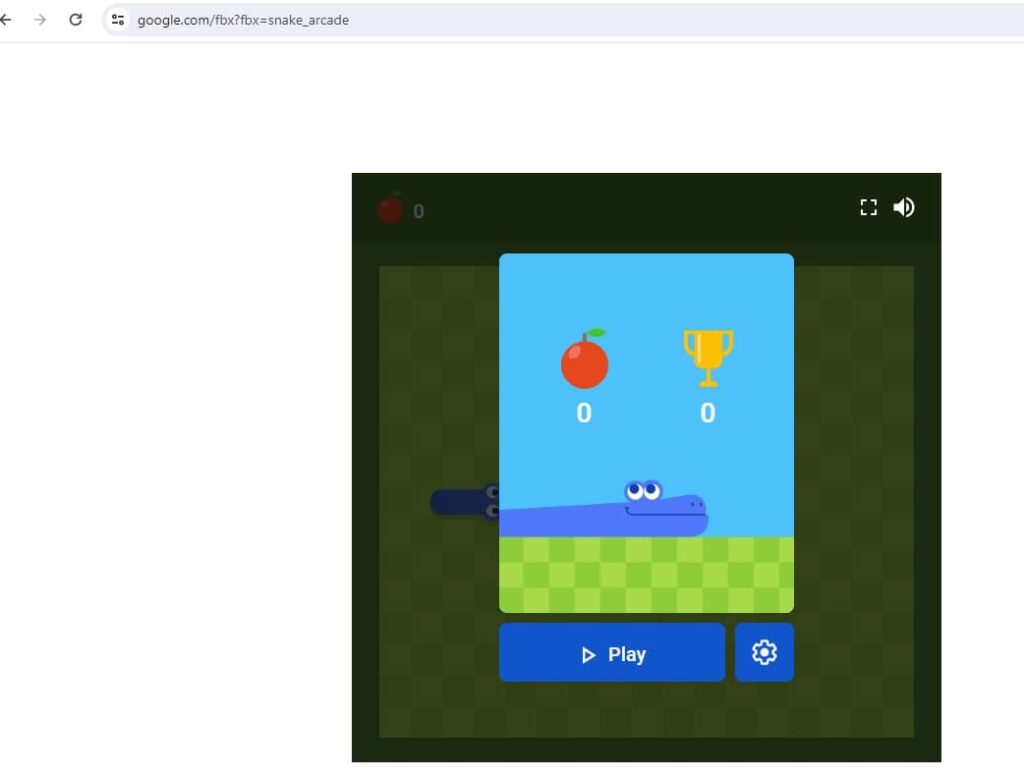Click the browser forward arrow

(40, 19)
